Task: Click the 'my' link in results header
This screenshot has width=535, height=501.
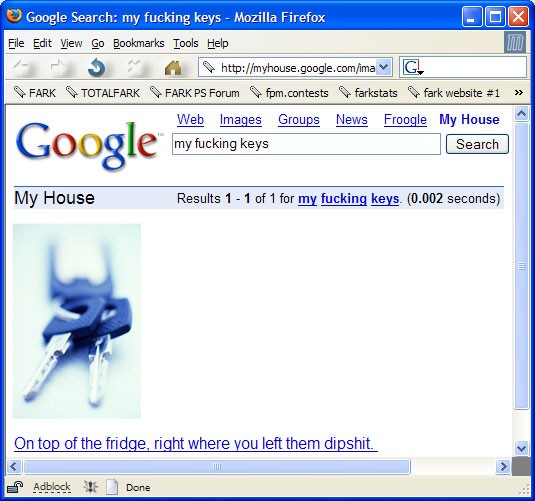Action: (x=307, y=199)
